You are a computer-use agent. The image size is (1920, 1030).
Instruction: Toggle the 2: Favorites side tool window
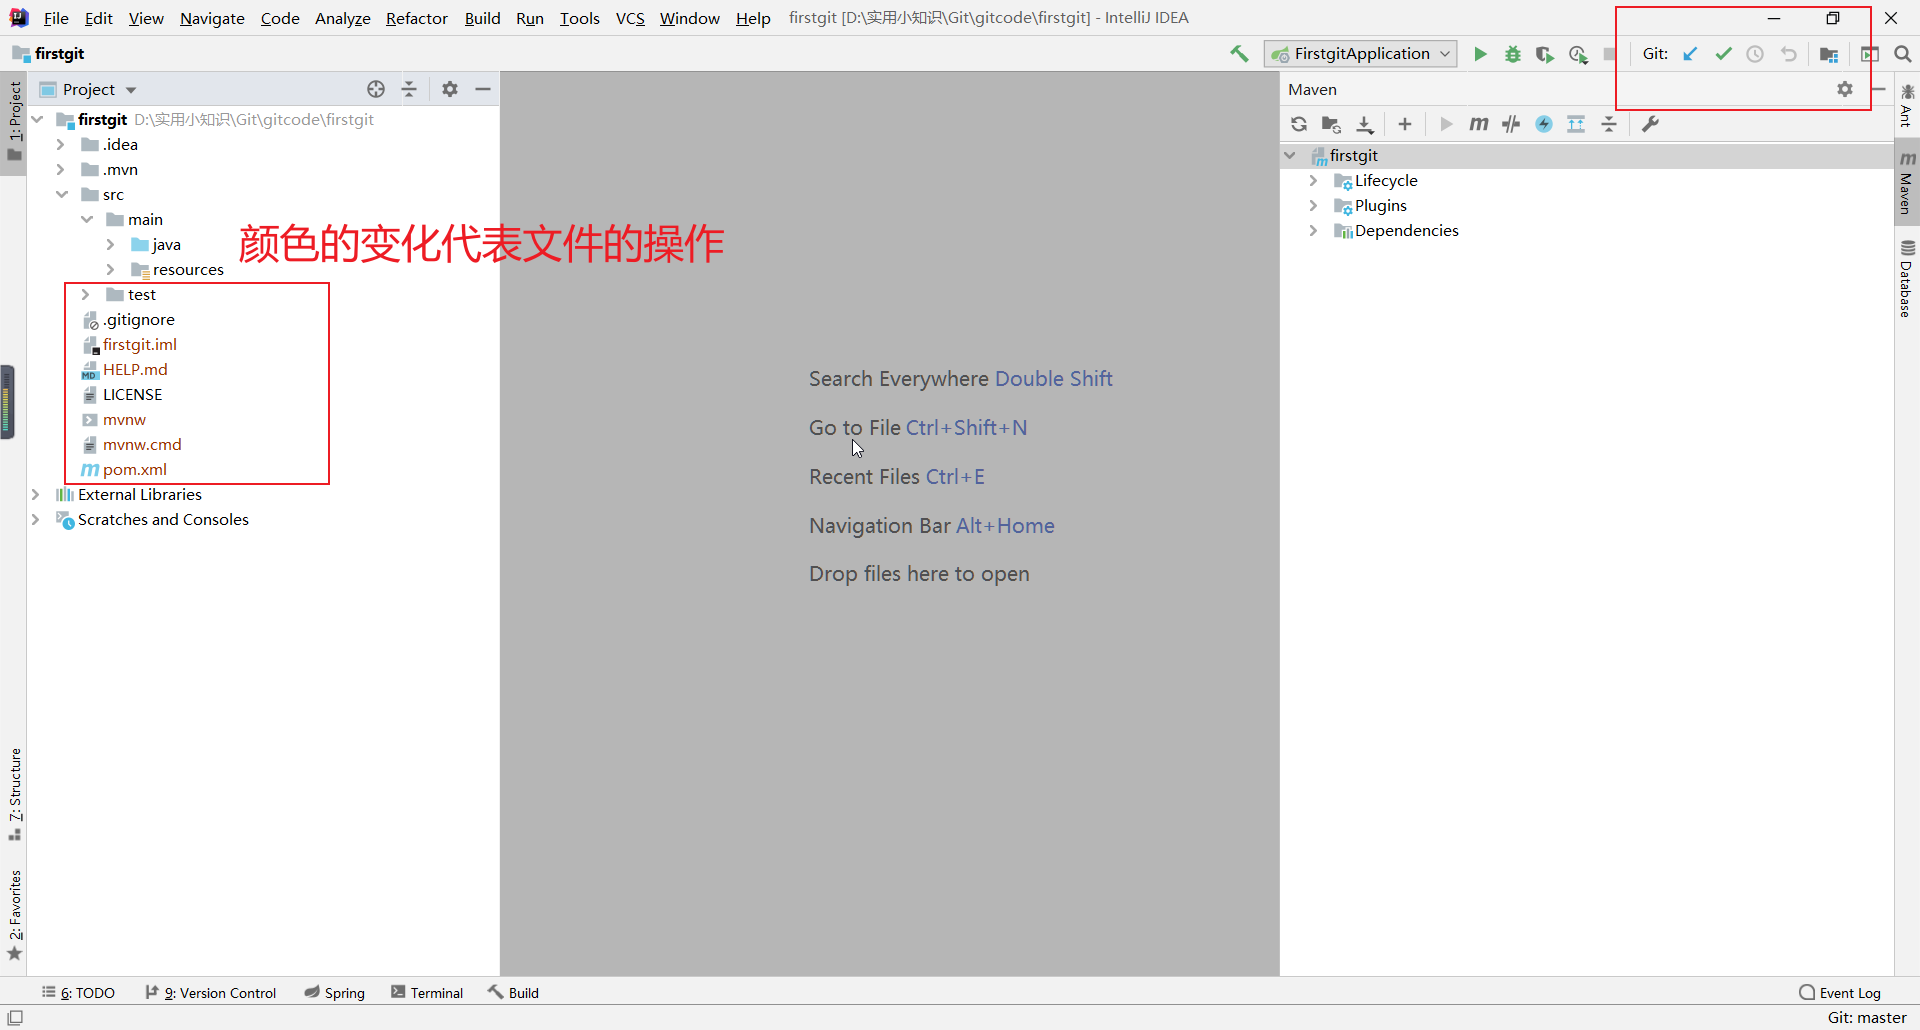click(x=15, y=914)
